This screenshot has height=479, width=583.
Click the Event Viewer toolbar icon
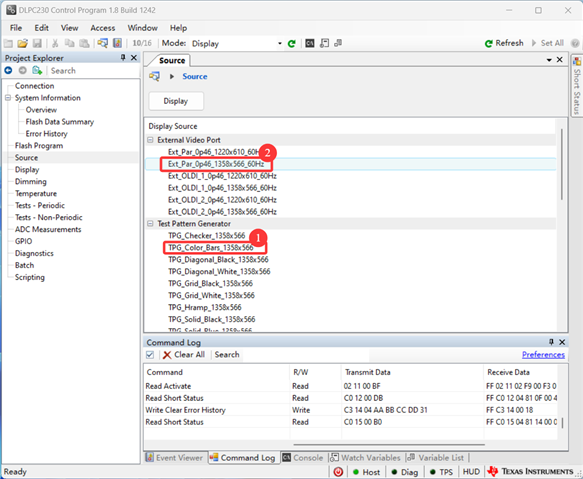point(117,44)
